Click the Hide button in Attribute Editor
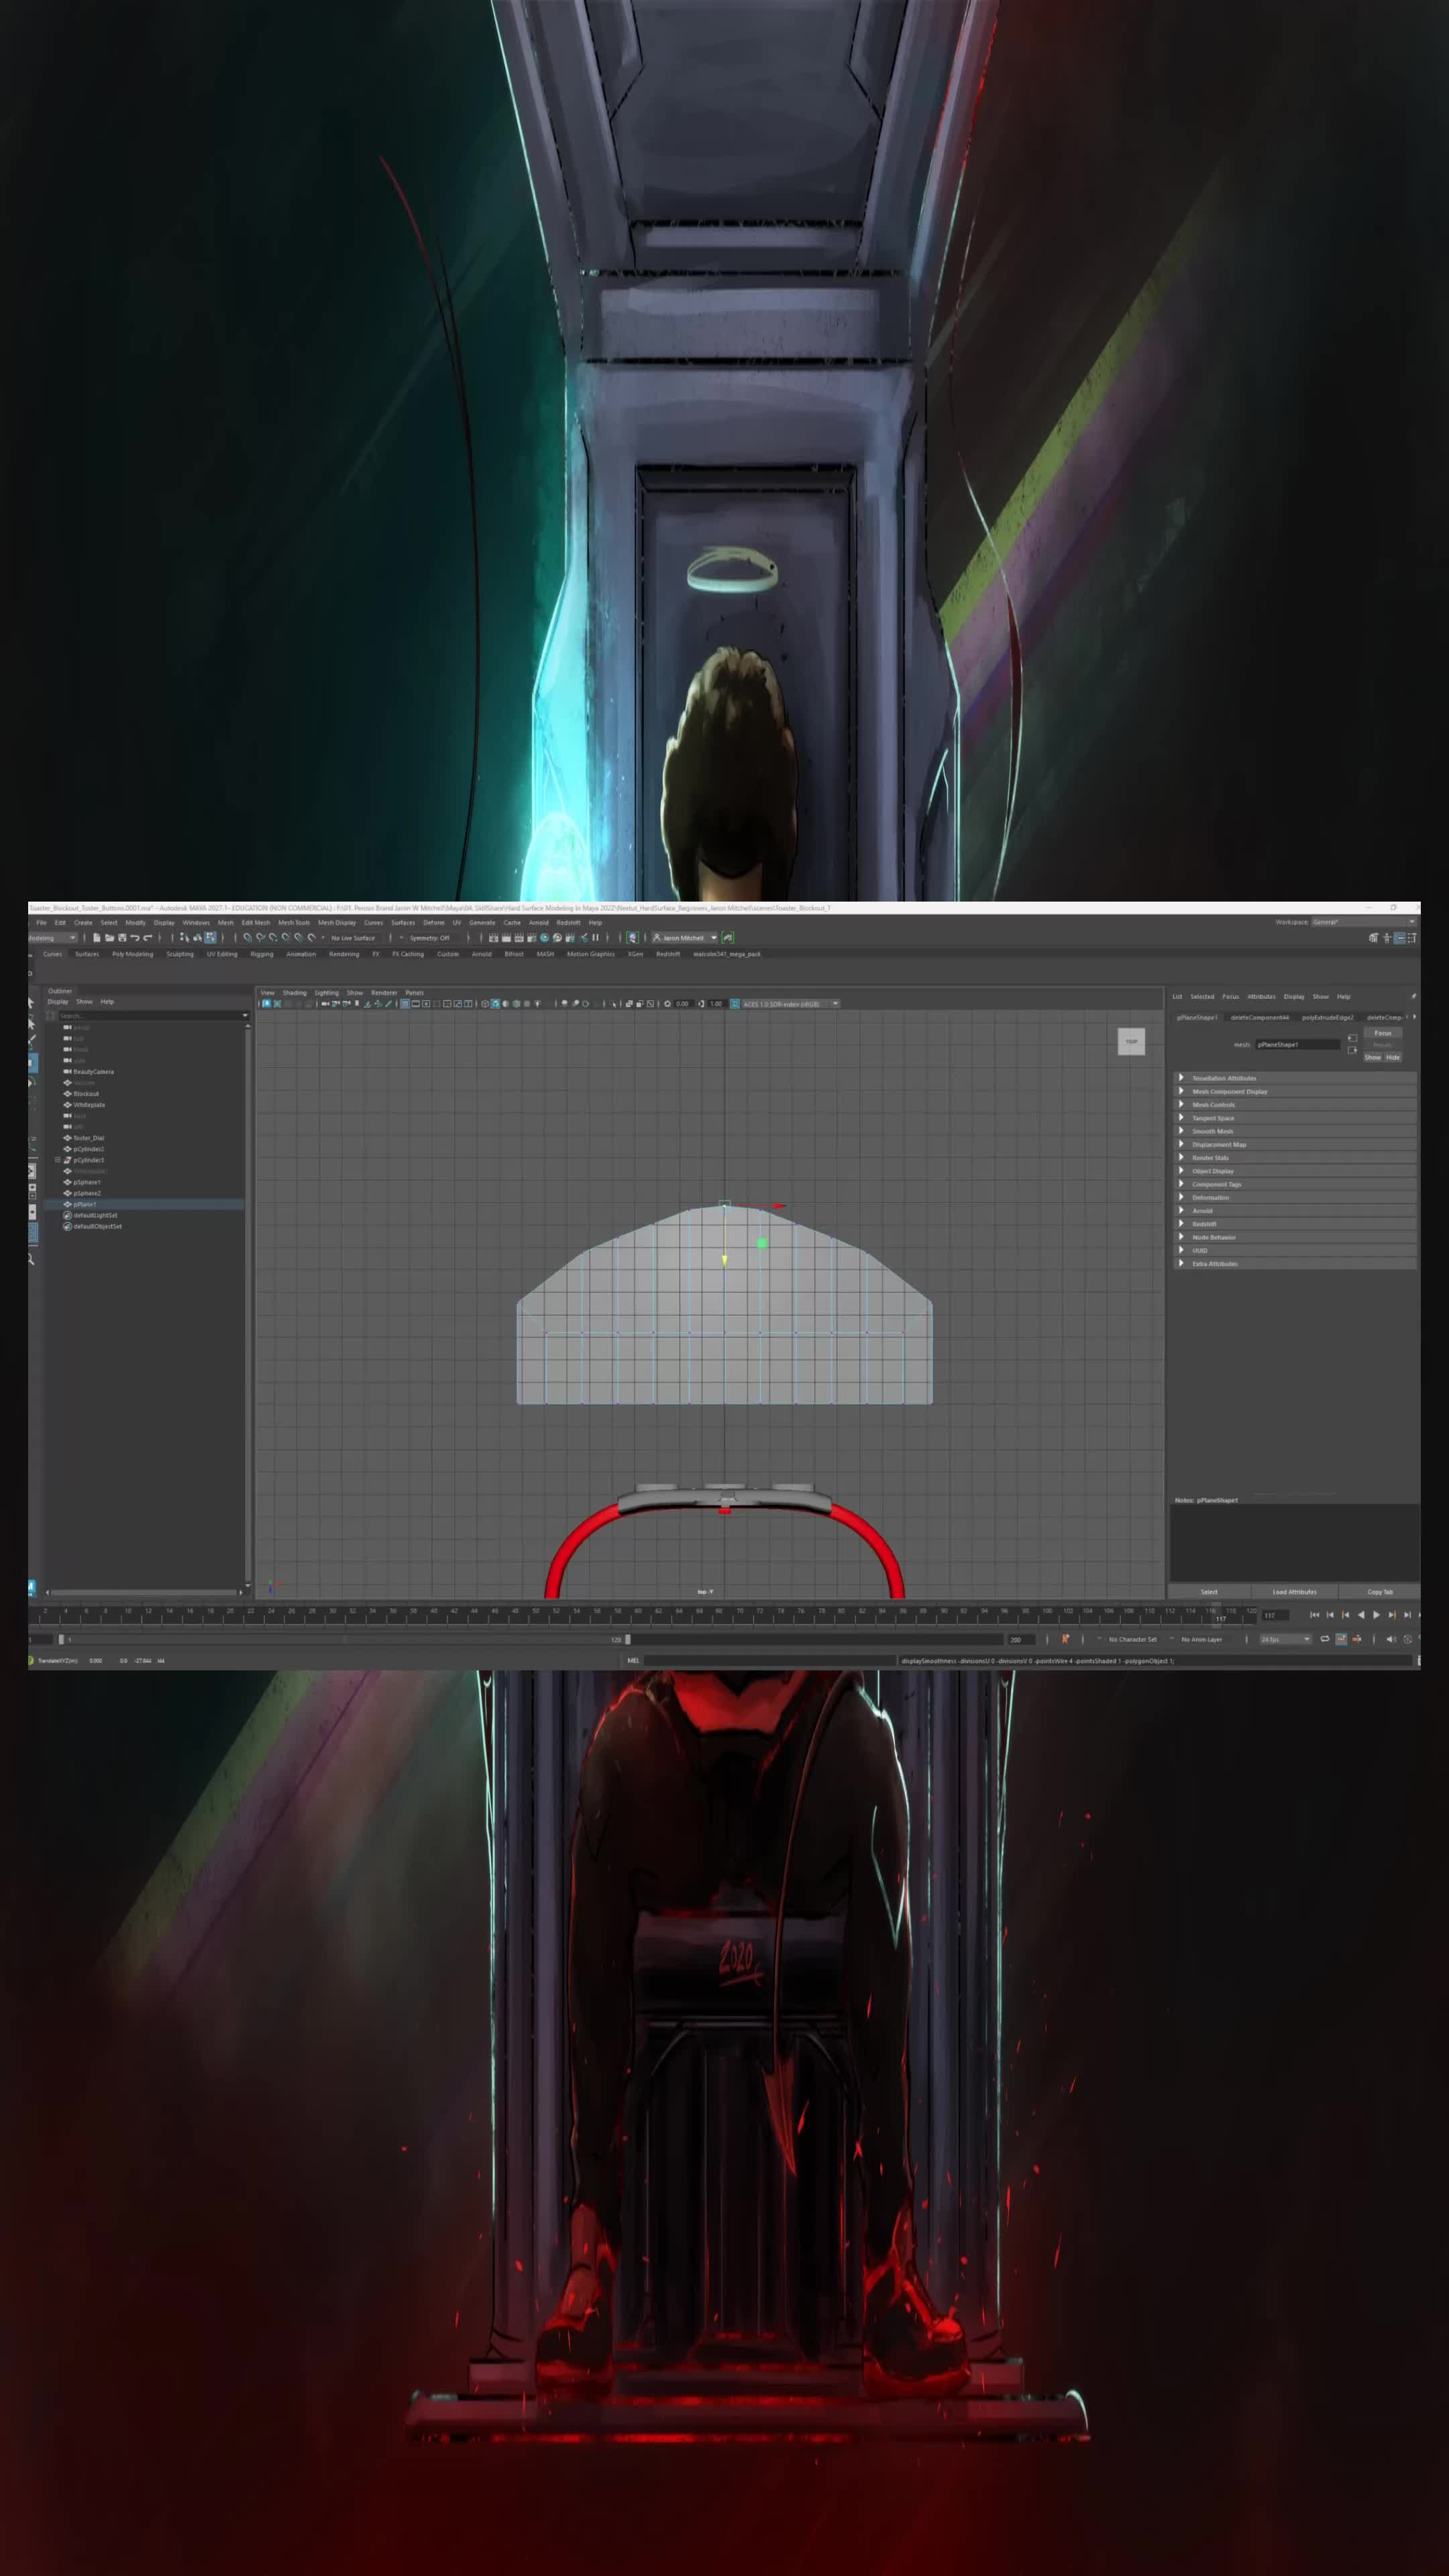 coord(1393,1057)
